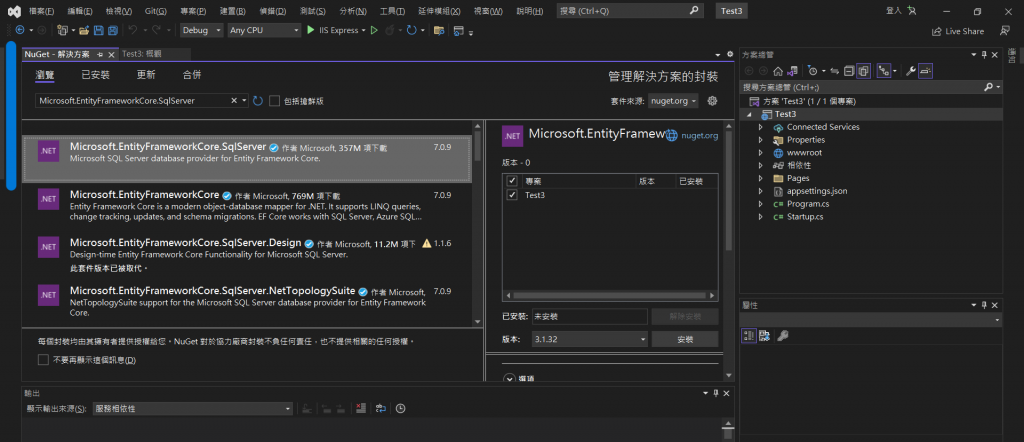The width and height of the screenshot is (1024, 442).
Task: Uncheck the Test3 project checkbox
Action: (512, 195)
